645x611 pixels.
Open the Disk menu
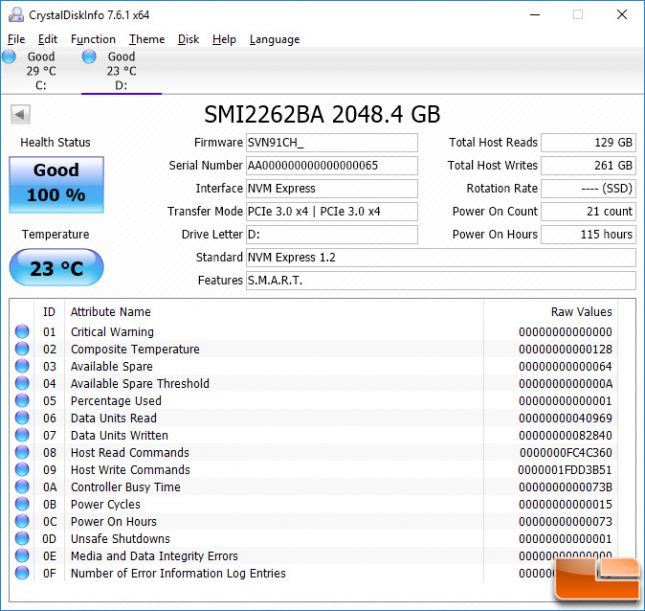pyautogui.click(x=188, y=39)
